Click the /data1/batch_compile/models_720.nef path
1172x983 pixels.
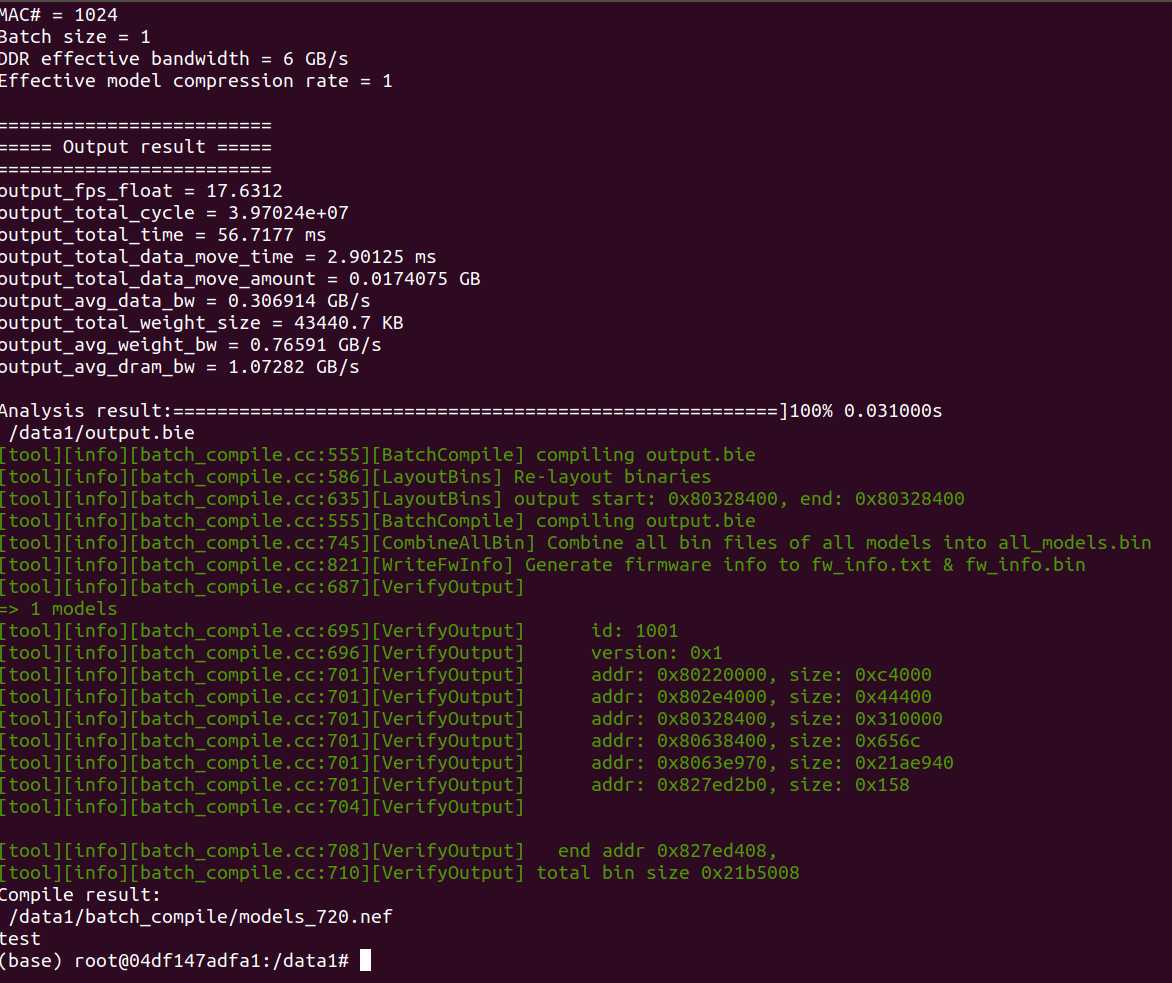[201, 917]
